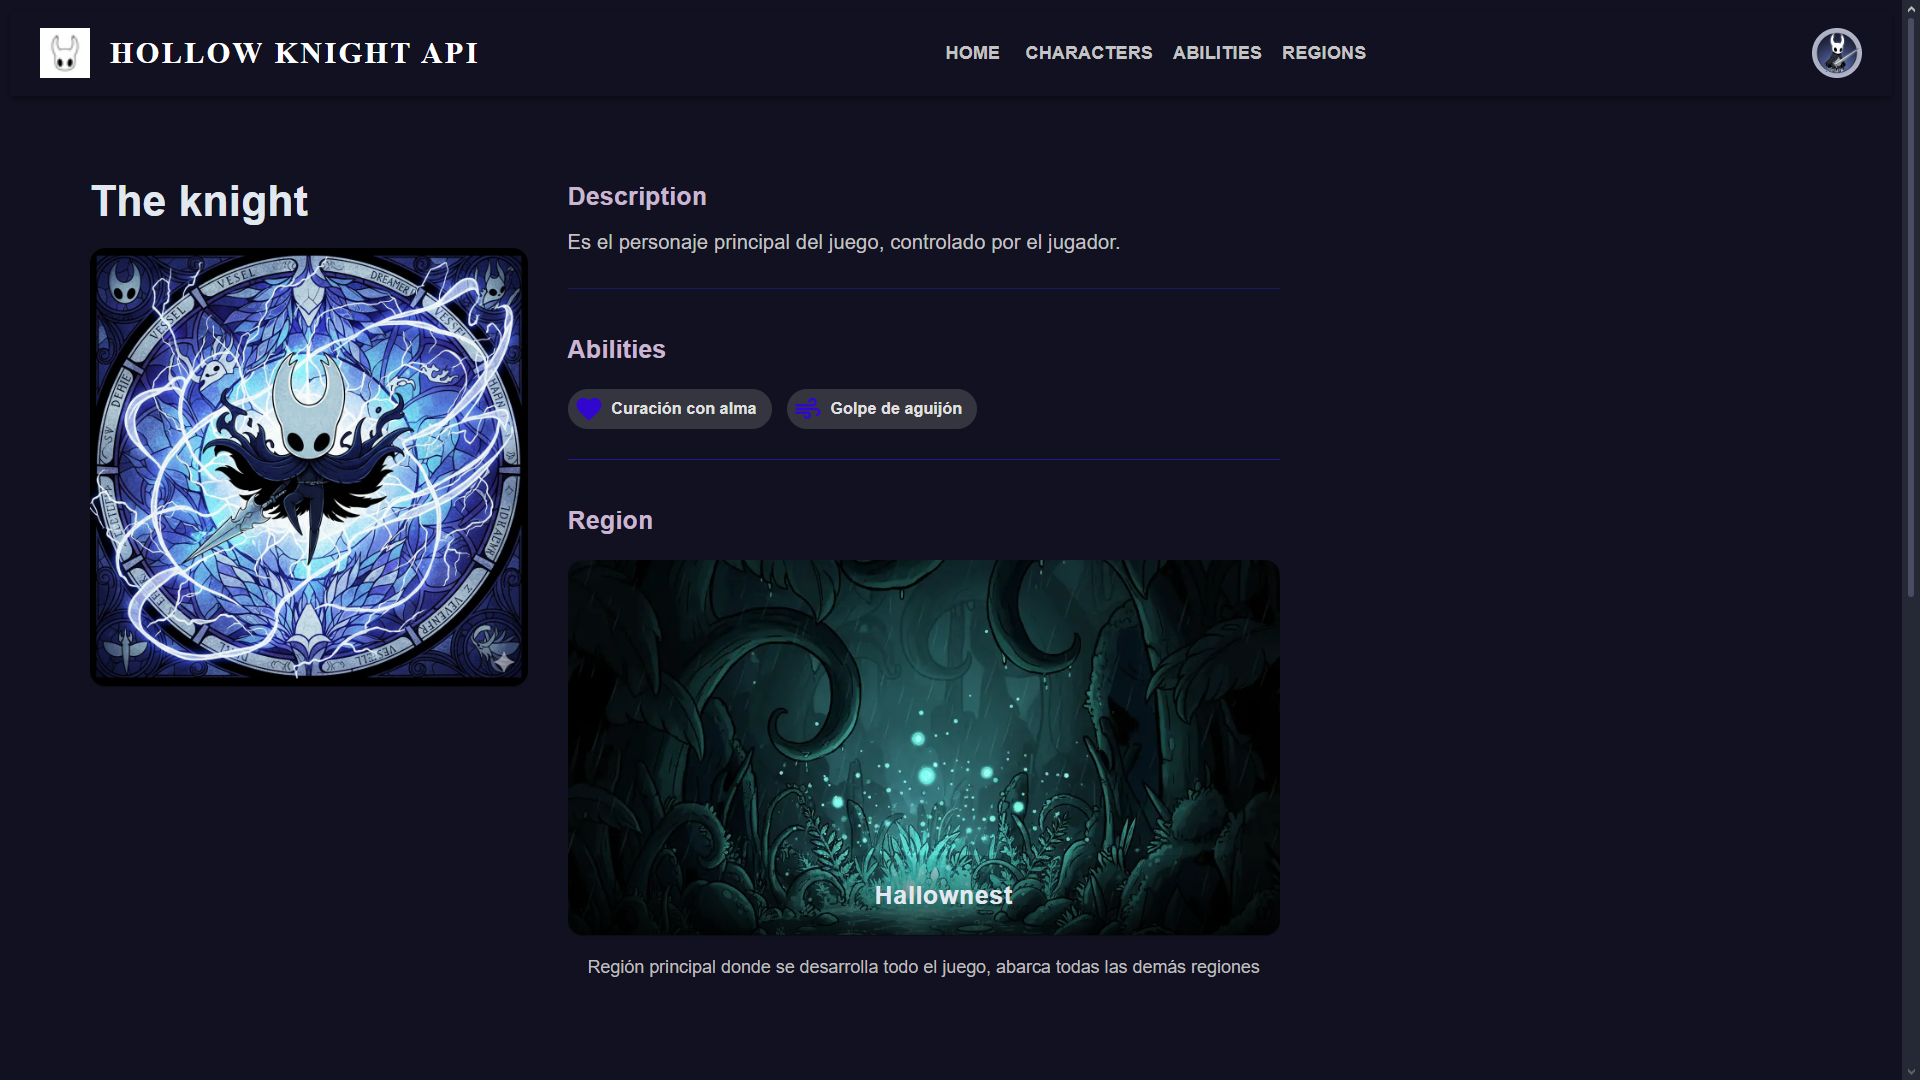Click the Hollow Knight logo icon
Image resolution: width=1920 pixels, height=1080 pixels.
pyautogui.click(x=65, y=53)
